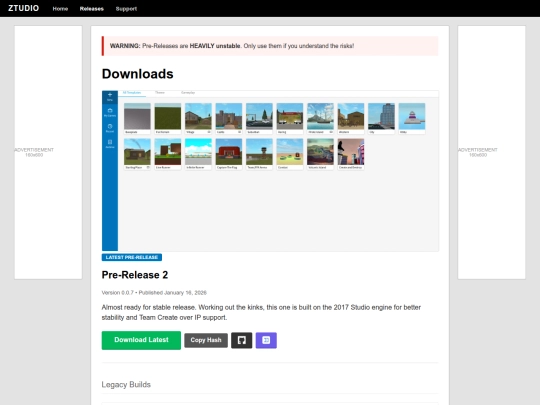
Task: Click the WARNING pre-release notice banner
Action: 270,46
